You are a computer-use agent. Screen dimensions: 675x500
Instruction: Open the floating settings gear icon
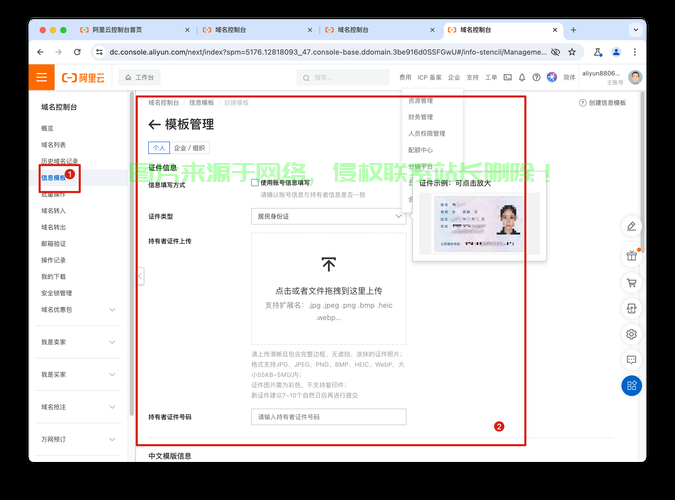pyautogui.click(x=632, y=334)
